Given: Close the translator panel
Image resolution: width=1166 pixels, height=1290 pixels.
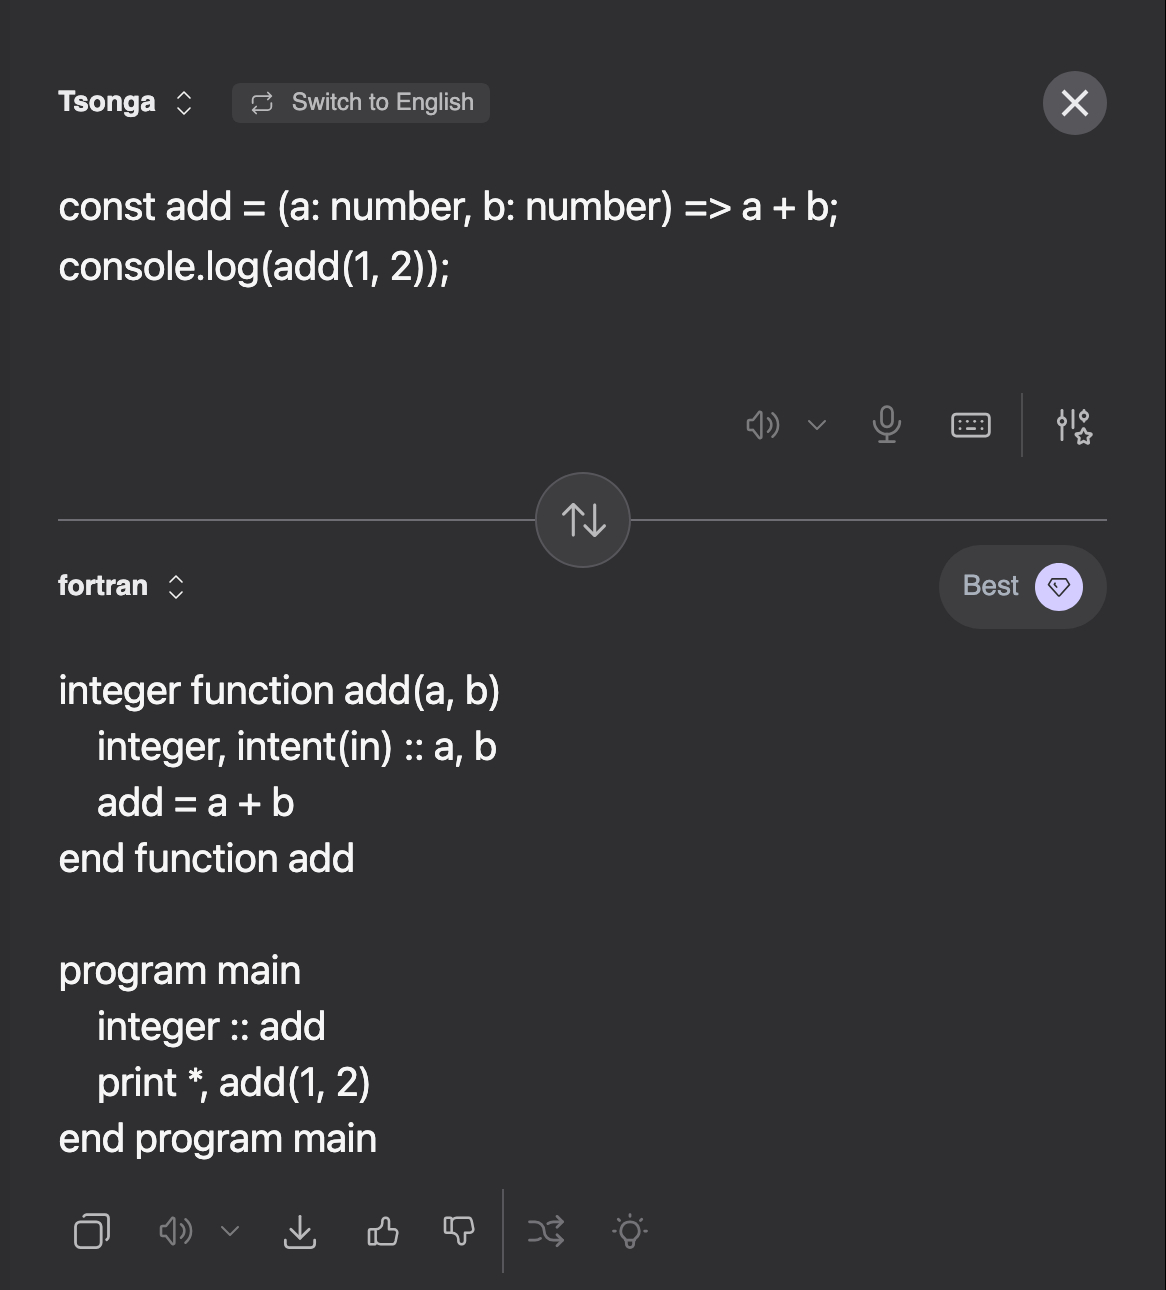Looking at the screenshot, I should (1074, 103).
